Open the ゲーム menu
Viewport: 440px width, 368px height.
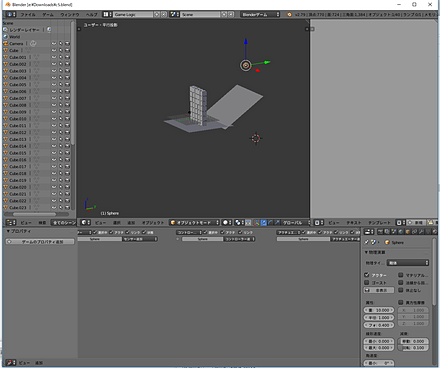(48, 15)
